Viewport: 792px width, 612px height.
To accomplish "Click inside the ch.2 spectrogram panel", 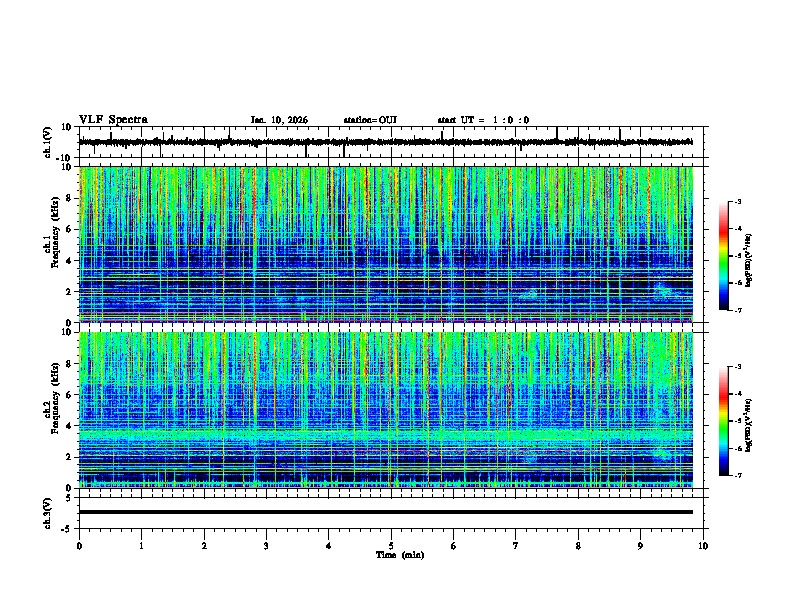I will pyautogui.click(x=386, y=410).
